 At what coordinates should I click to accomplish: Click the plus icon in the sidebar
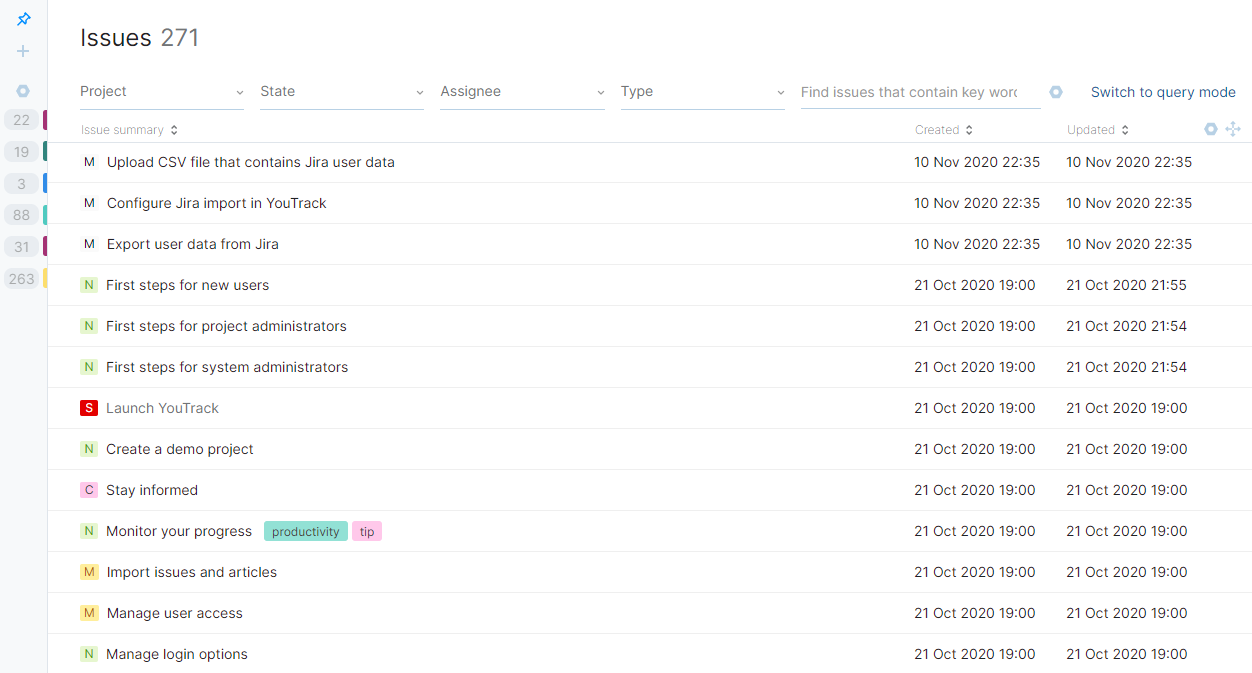click(x=23, y=51)
